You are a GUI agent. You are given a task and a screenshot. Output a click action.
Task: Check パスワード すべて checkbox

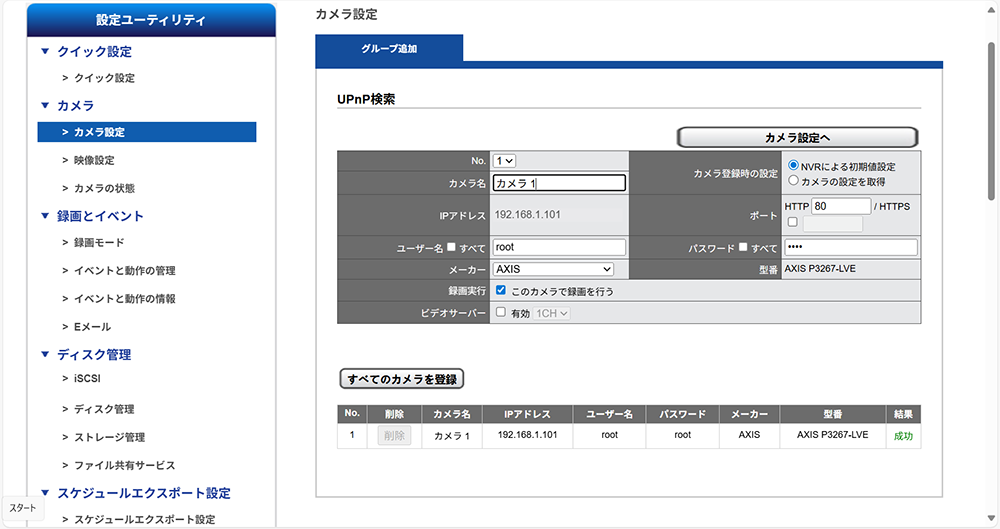(x=743, y=247)
